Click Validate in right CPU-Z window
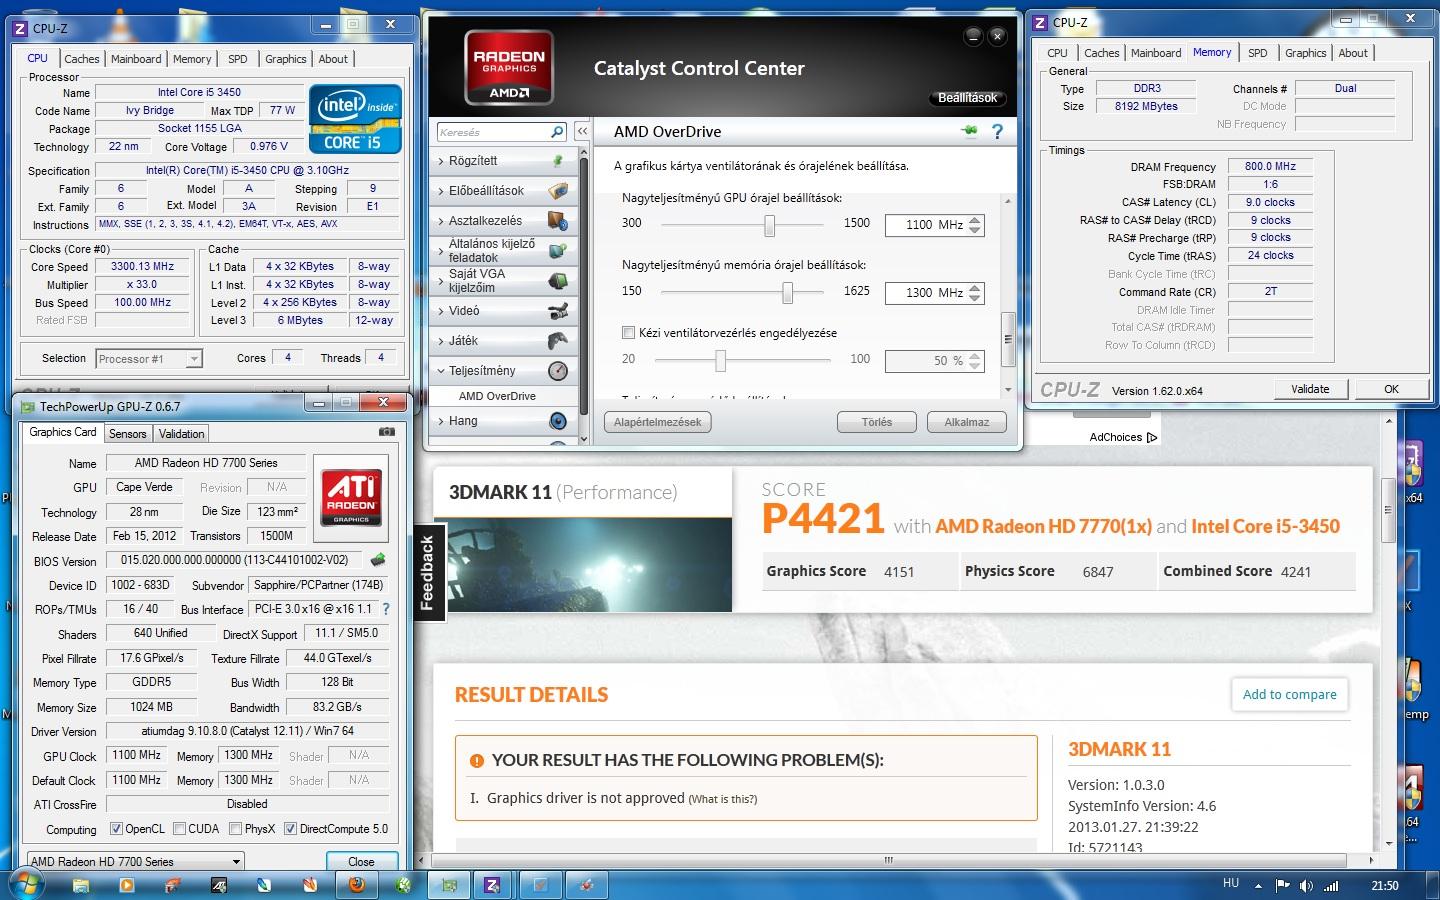 (x=1310, y=389)
